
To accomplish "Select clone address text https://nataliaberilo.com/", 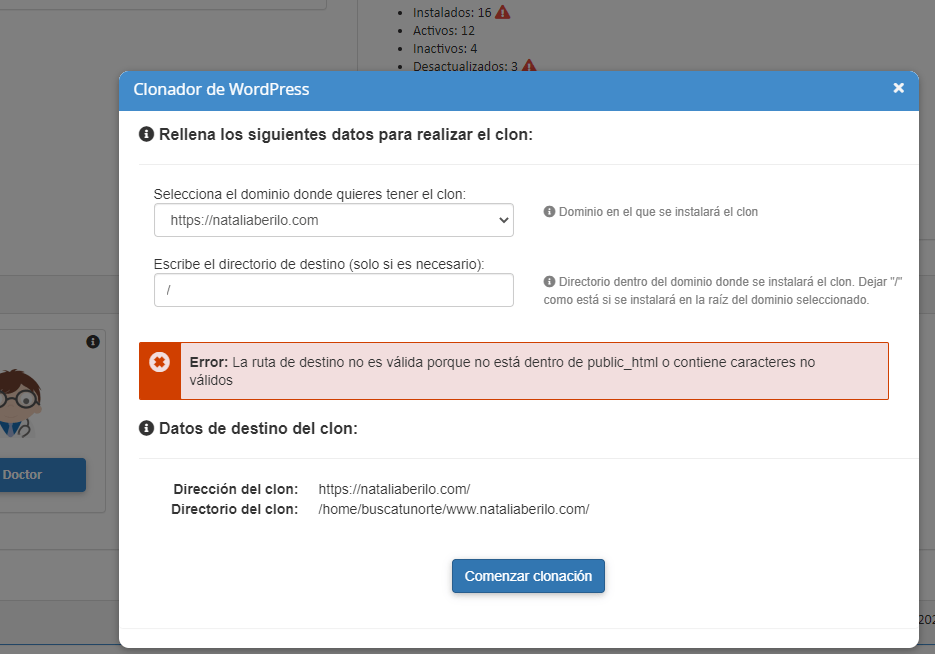I will pyautogui.click(x=394, y=489).
